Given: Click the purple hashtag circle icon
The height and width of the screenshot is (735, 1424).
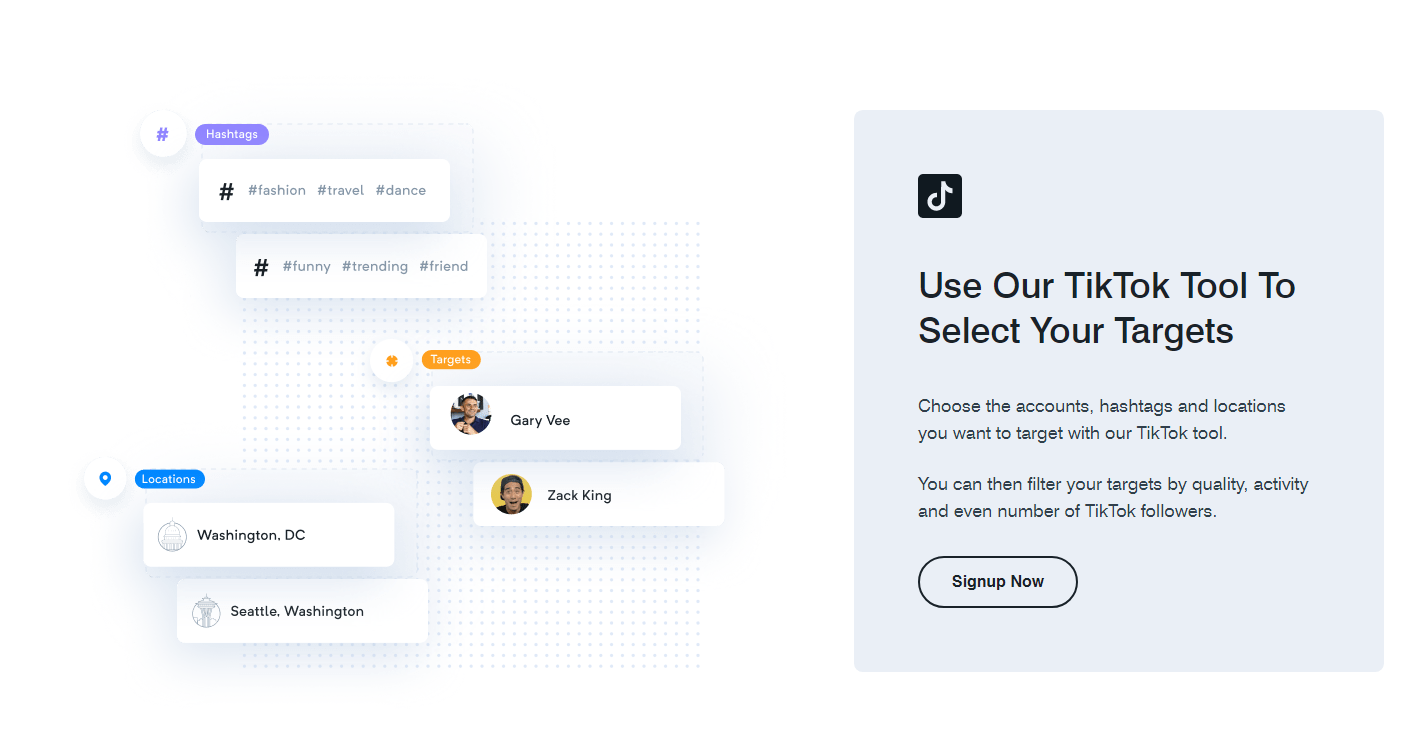Looking at the screenshot, I should (x=163, y=134).
